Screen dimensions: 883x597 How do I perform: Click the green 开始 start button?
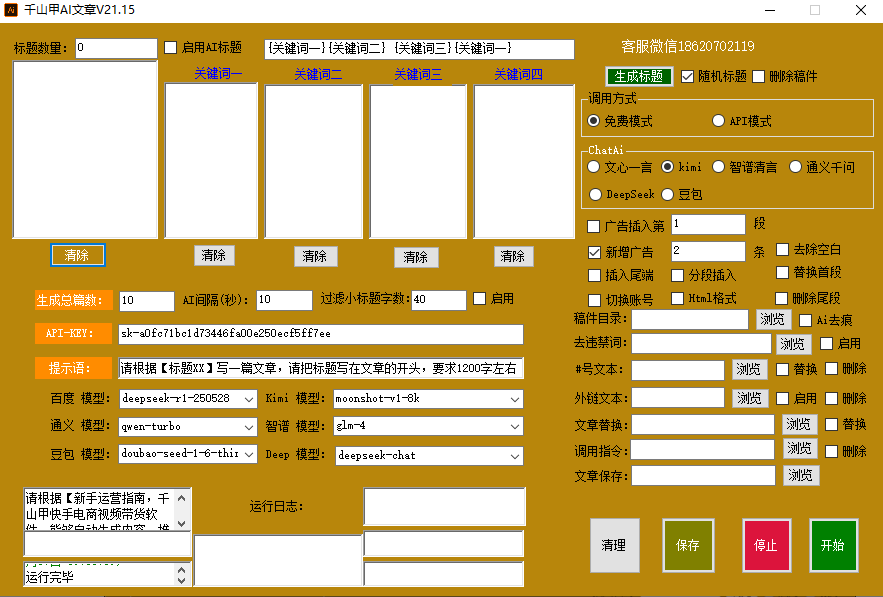833,545
